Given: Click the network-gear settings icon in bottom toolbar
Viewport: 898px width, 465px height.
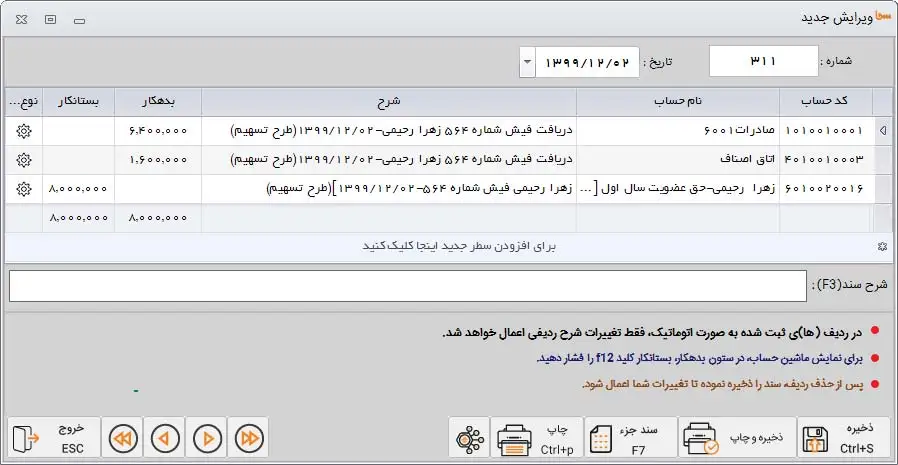Looking at the screenshot, I should pos(468,438).
